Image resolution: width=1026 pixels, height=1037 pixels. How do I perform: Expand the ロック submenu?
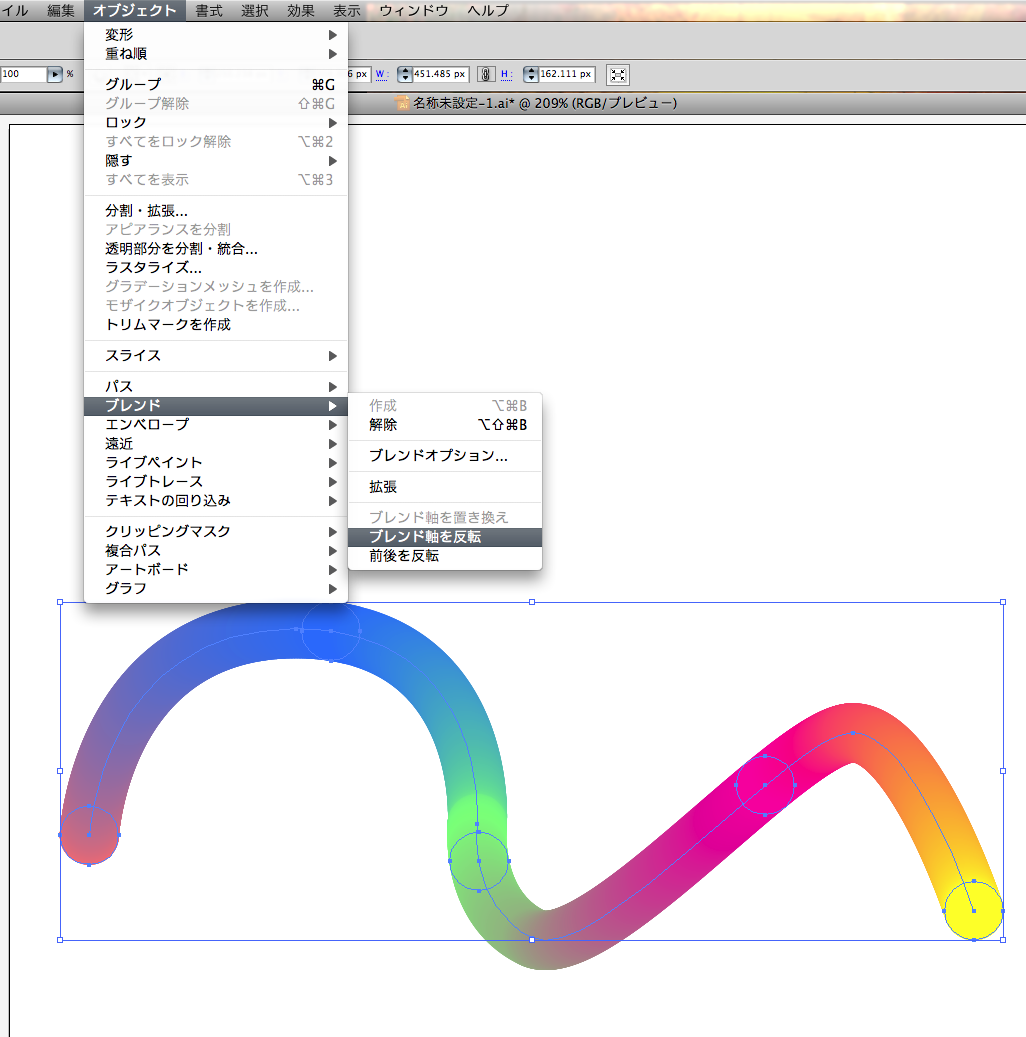(216, 122)
